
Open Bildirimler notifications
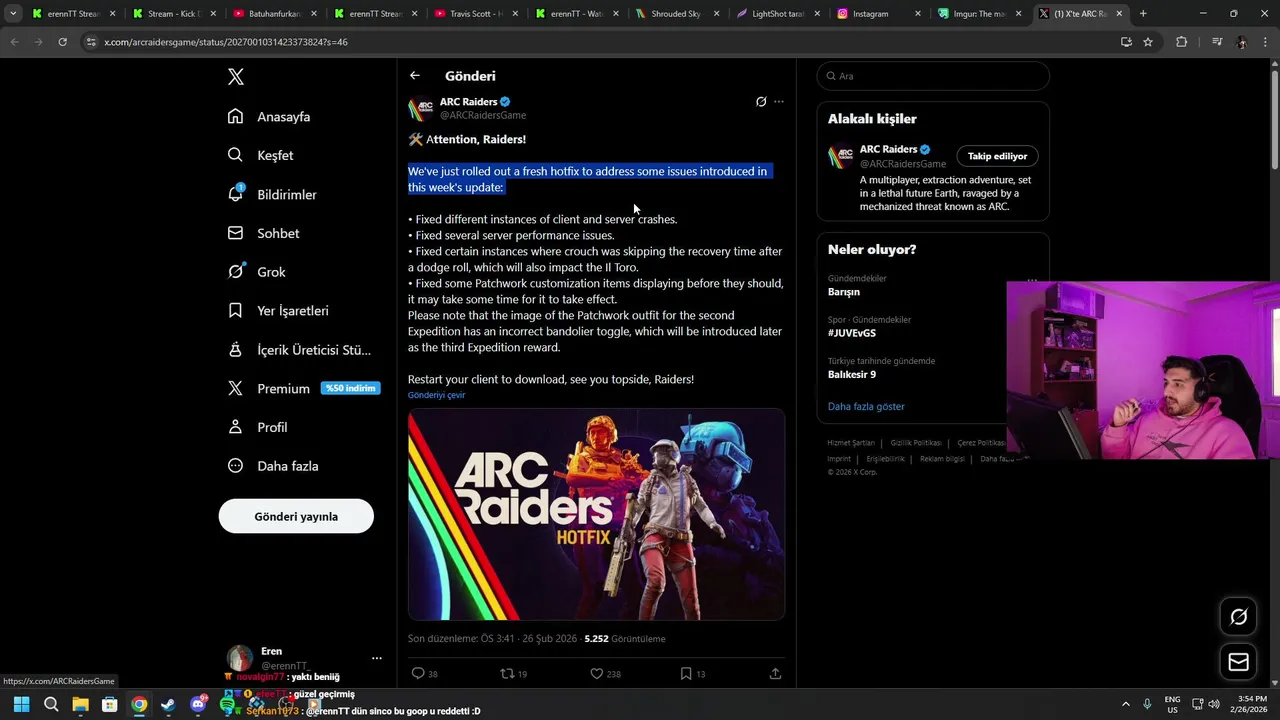point(272,194)
